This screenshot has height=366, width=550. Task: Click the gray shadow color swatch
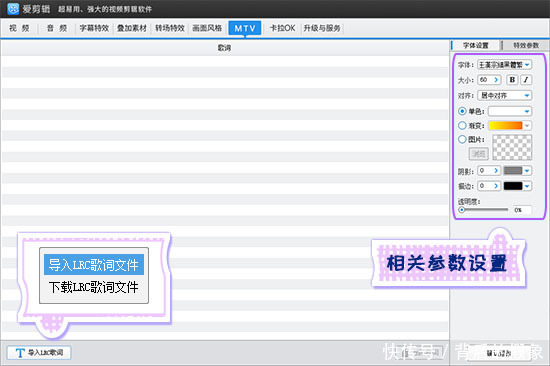point(513,171)
